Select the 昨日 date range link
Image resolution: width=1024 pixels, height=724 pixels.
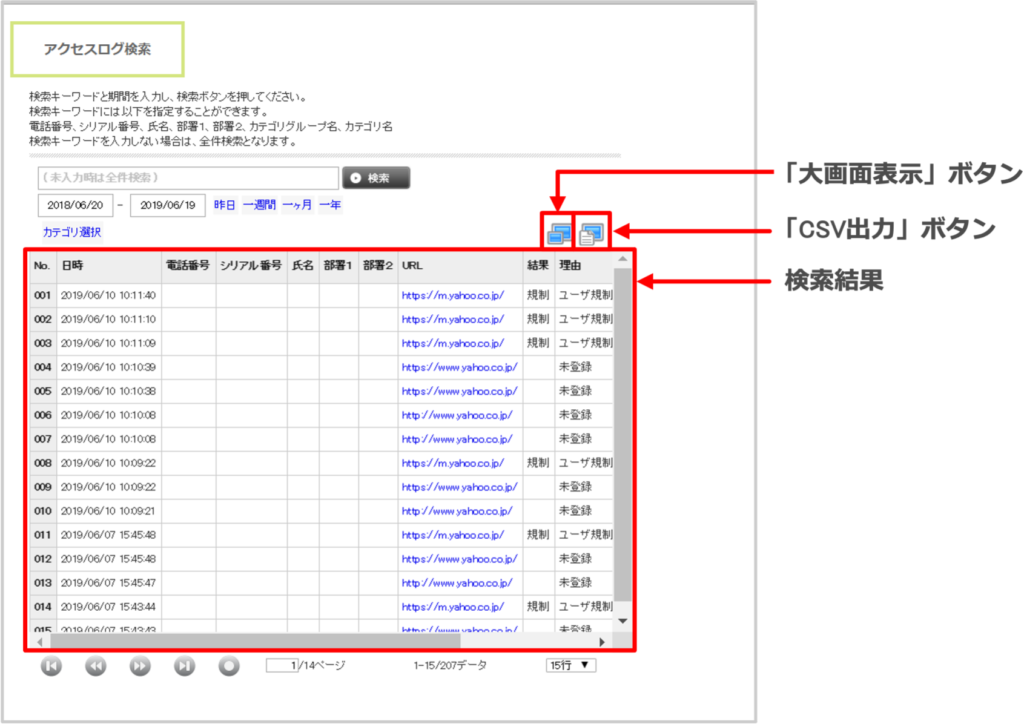coord(224,205)
